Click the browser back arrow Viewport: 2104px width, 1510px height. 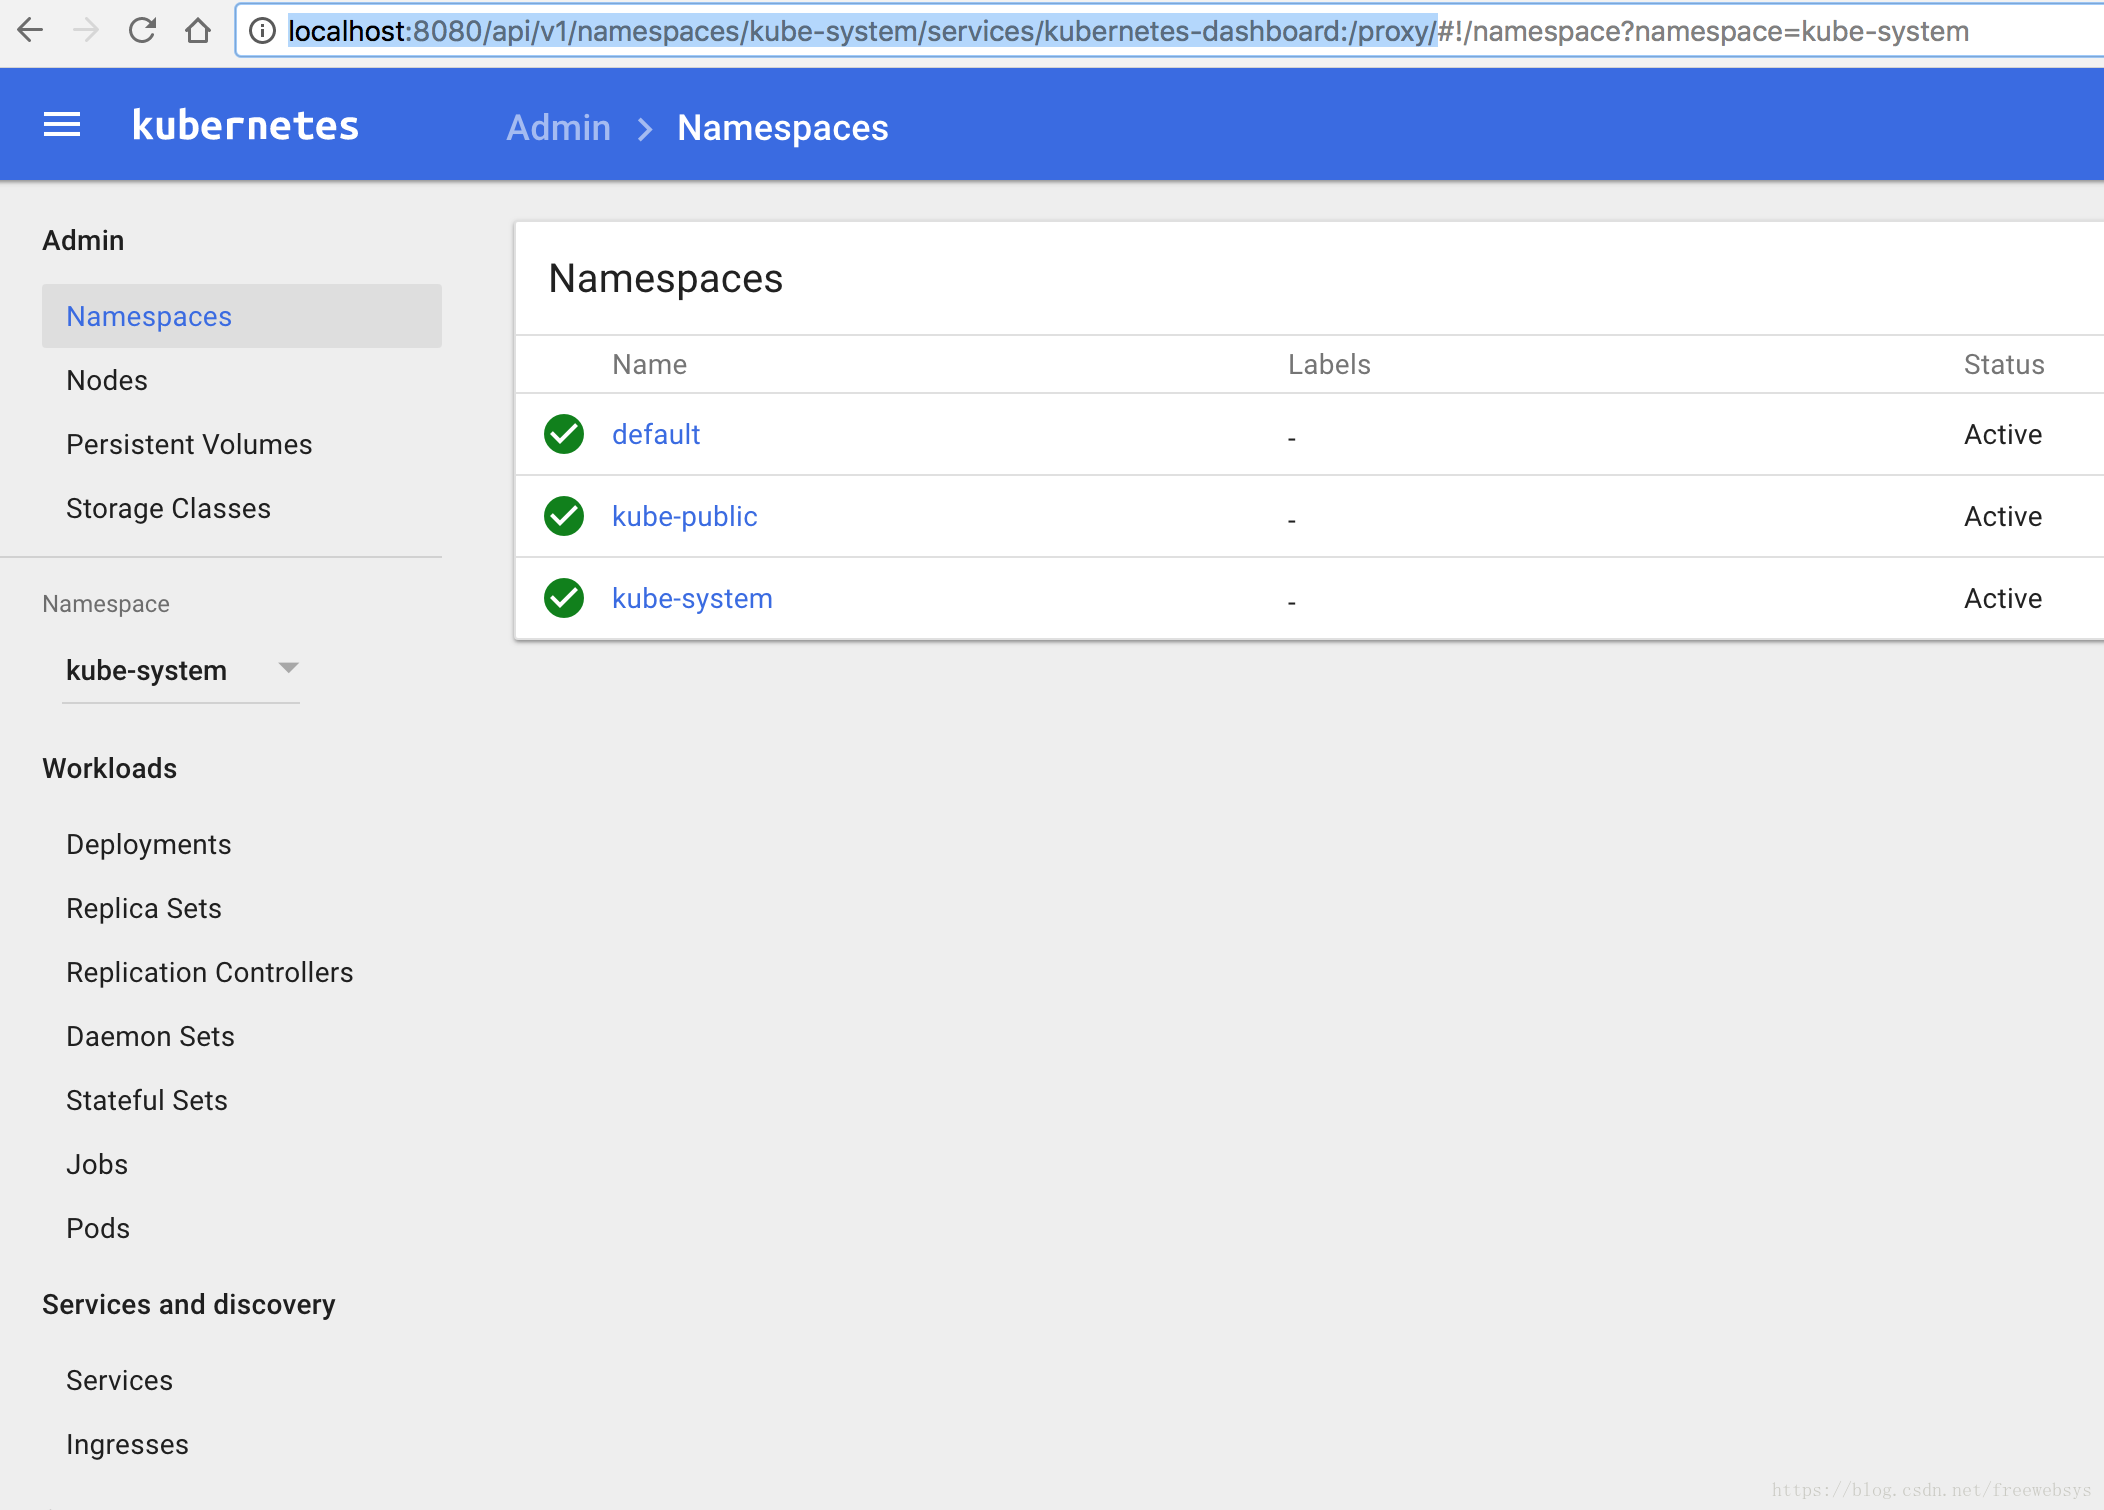[30, 31]
